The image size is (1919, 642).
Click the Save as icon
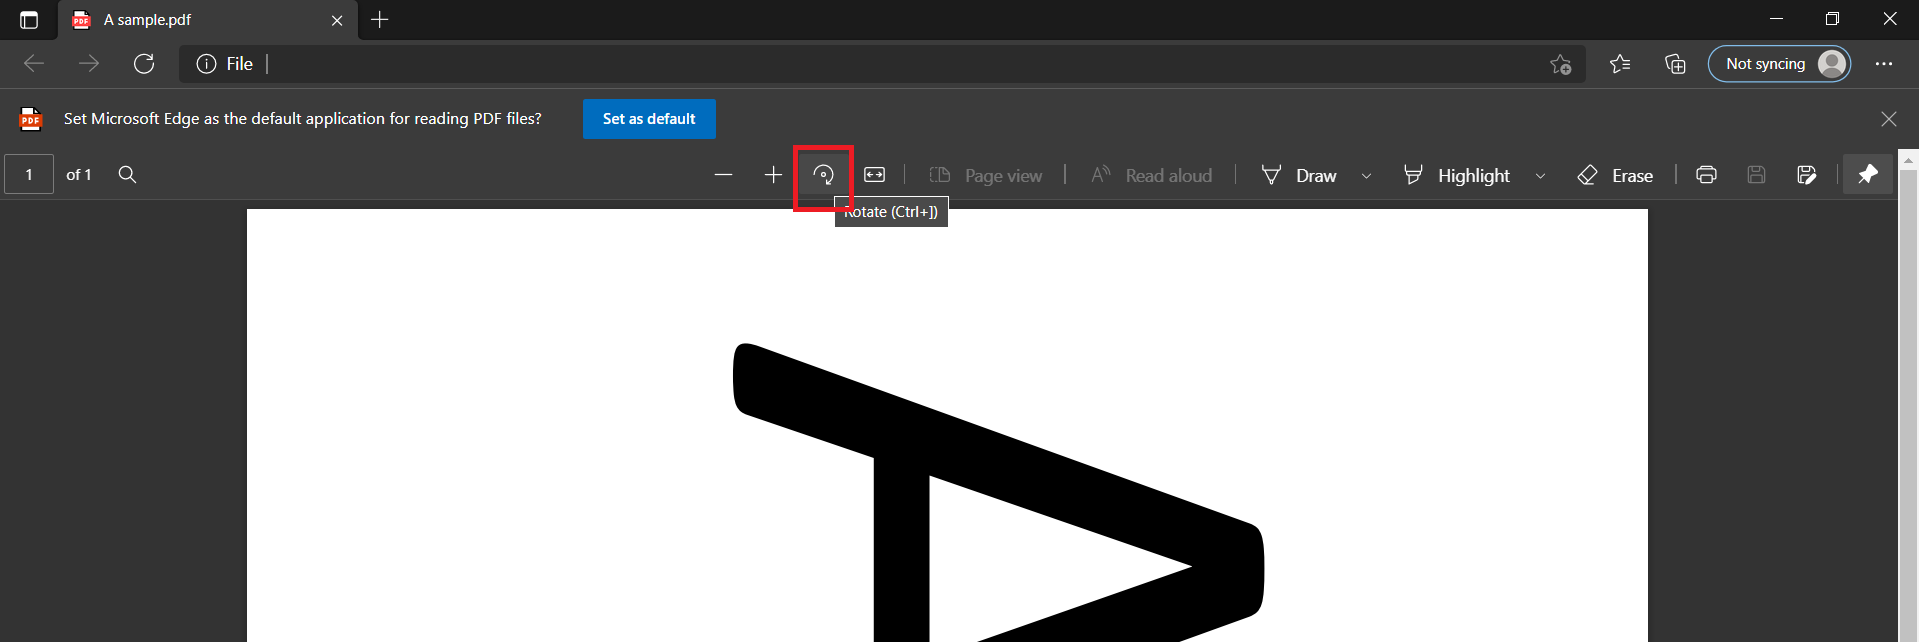pyautogui.click(x=1806, y=175)
